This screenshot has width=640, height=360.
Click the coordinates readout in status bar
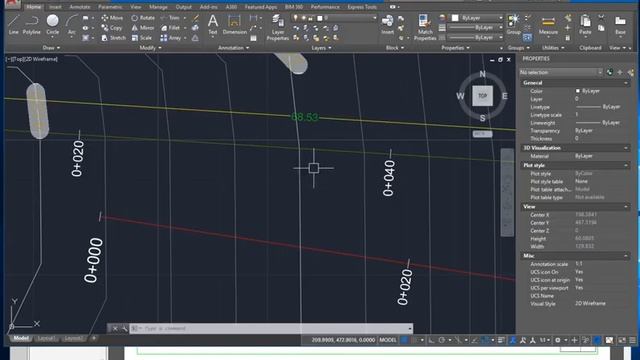click(343, 340)
